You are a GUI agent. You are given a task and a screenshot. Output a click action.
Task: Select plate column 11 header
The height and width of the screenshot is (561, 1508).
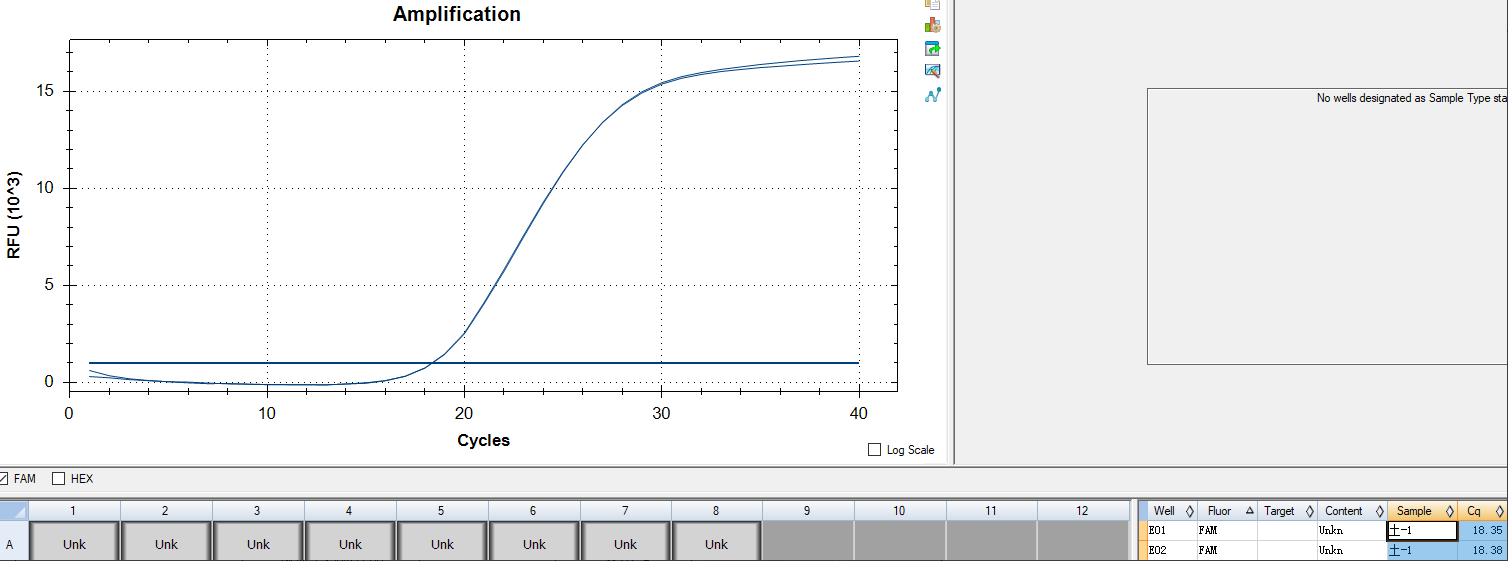(992, 511)
